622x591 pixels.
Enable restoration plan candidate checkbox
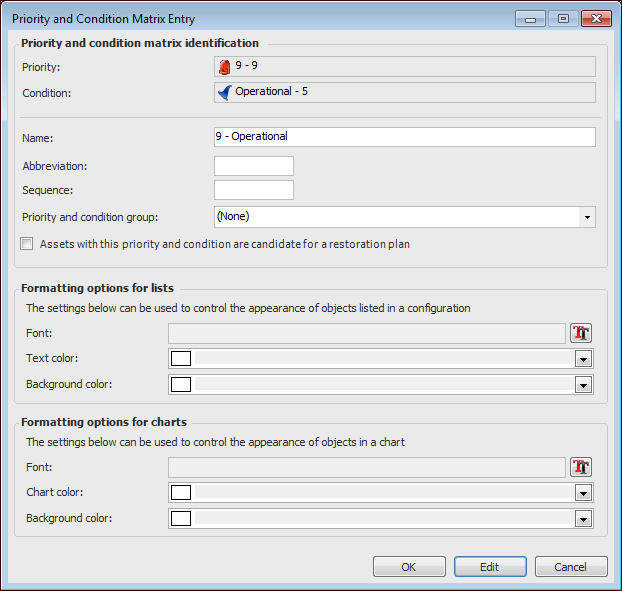(x=27, y=243)
